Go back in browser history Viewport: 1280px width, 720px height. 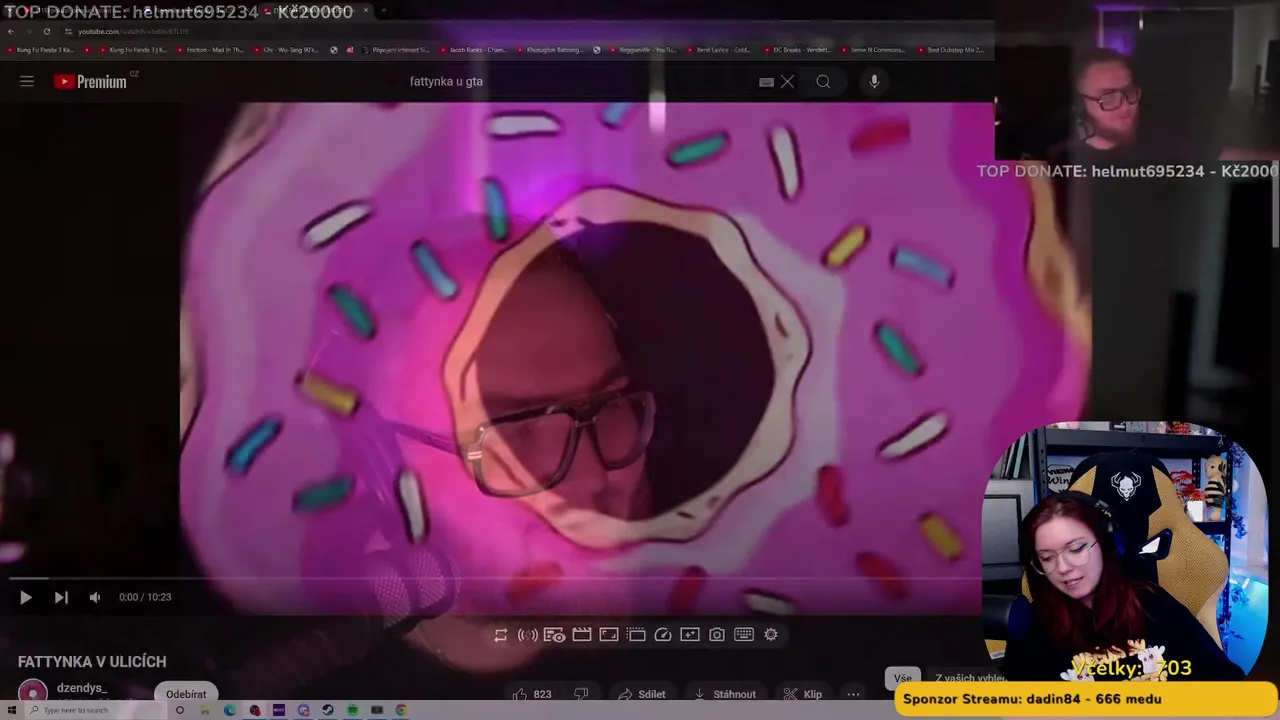coord(11,31)
